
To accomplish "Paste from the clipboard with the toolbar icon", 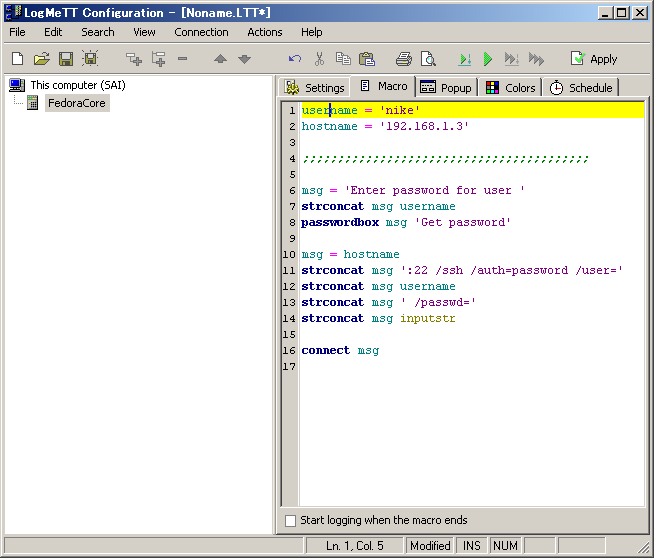I will pyautogui.click(x=367, y=59).
